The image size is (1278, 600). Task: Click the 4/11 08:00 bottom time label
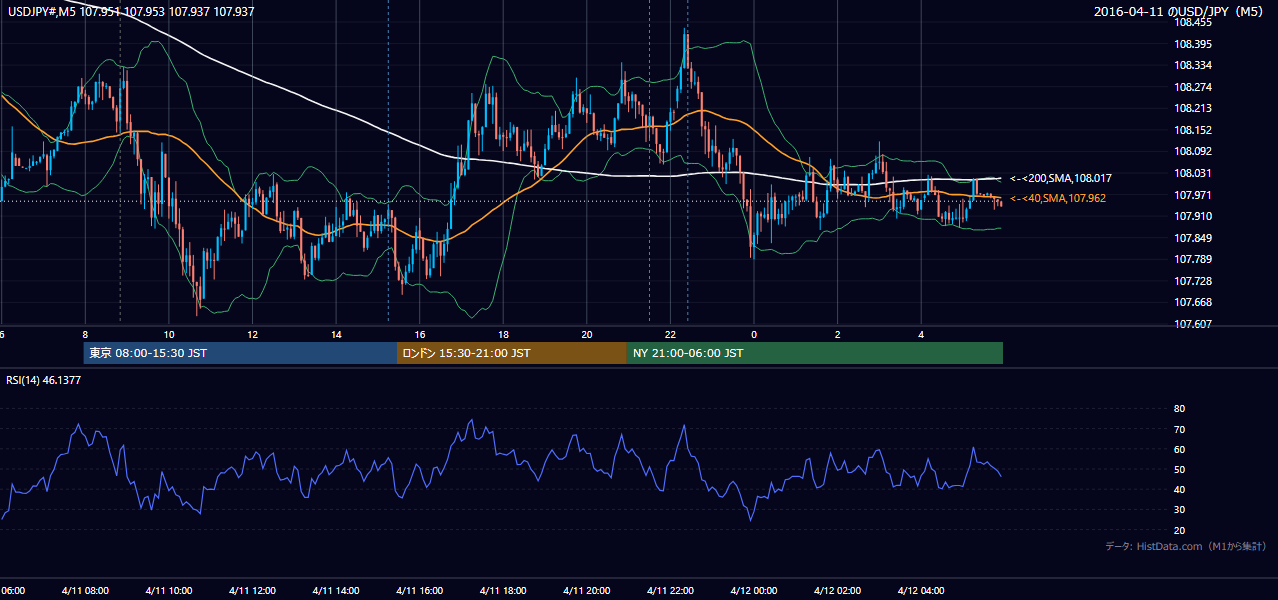[84, 591]
